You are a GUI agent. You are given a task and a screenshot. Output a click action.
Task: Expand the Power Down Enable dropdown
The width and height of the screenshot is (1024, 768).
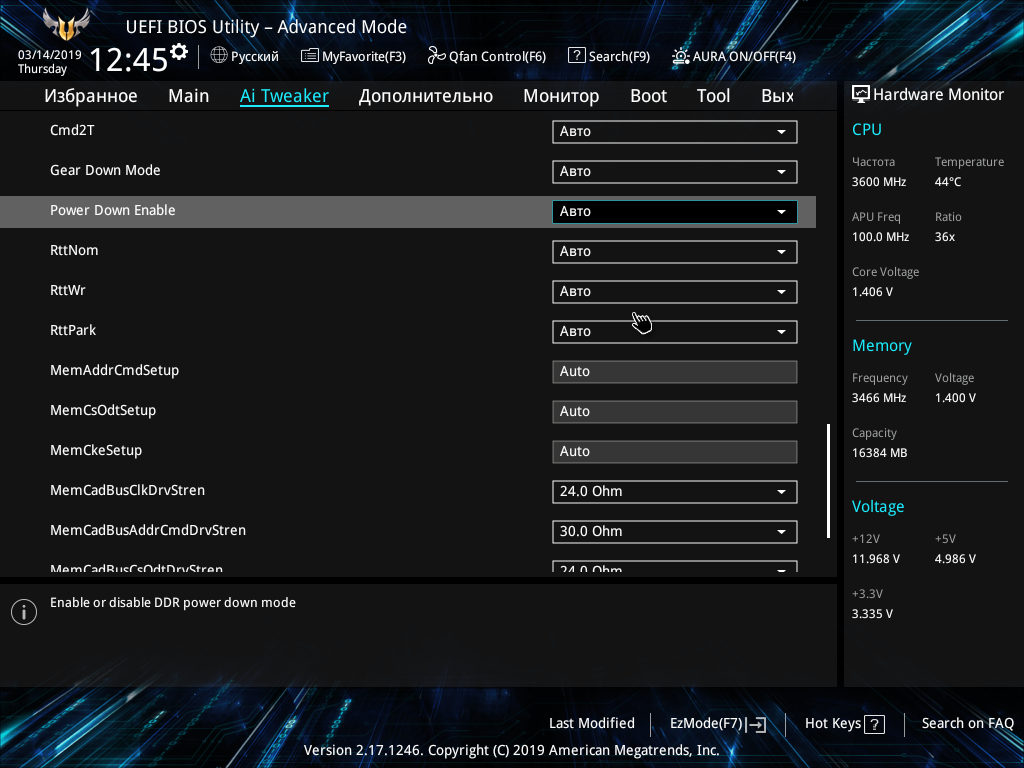[x=675, y=212]
